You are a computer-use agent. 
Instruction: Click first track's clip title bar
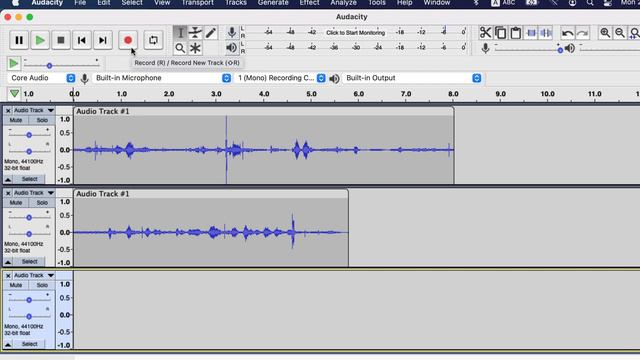[x=264, y=111]
